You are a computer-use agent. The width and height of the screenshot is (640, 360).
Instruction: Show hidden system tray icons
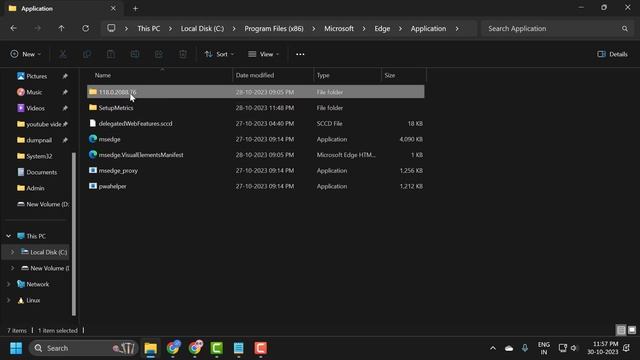click(493, 348)
